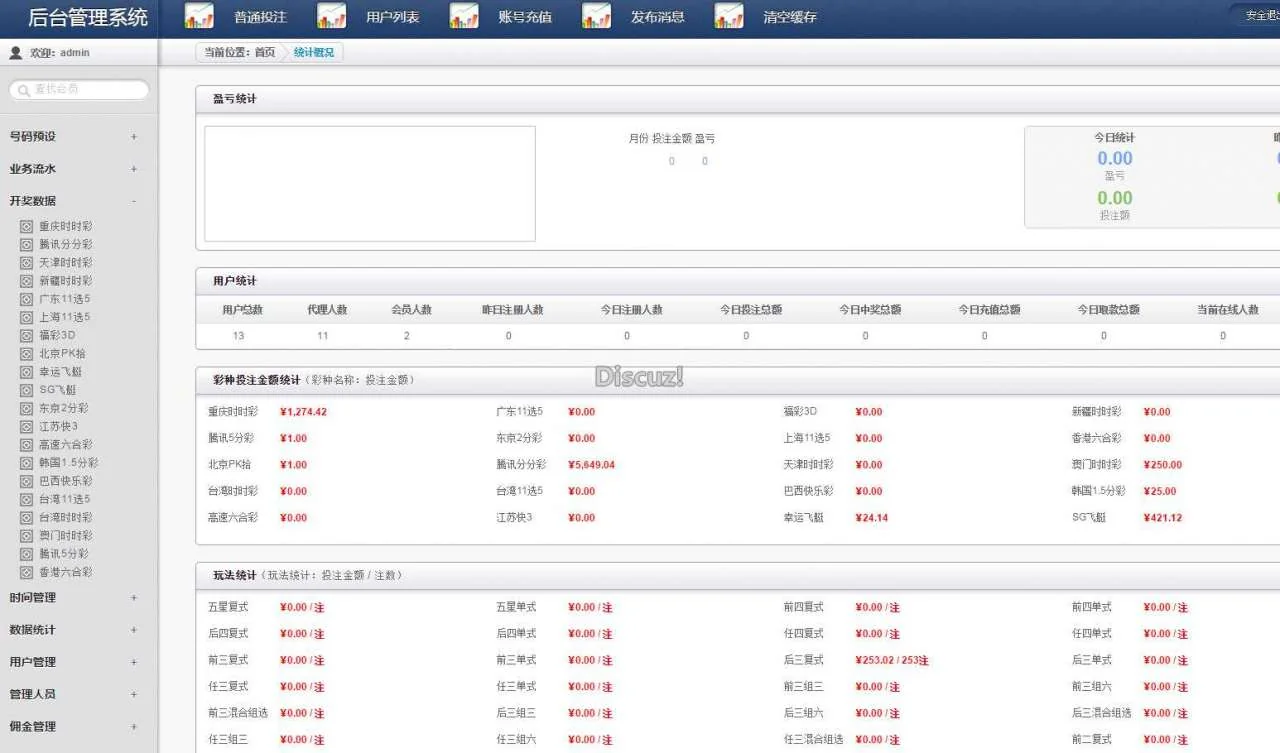Click the icon beside 北京PK拾 in sidebar
This screenshot has height=753, width=1280.
click(27, 354)
